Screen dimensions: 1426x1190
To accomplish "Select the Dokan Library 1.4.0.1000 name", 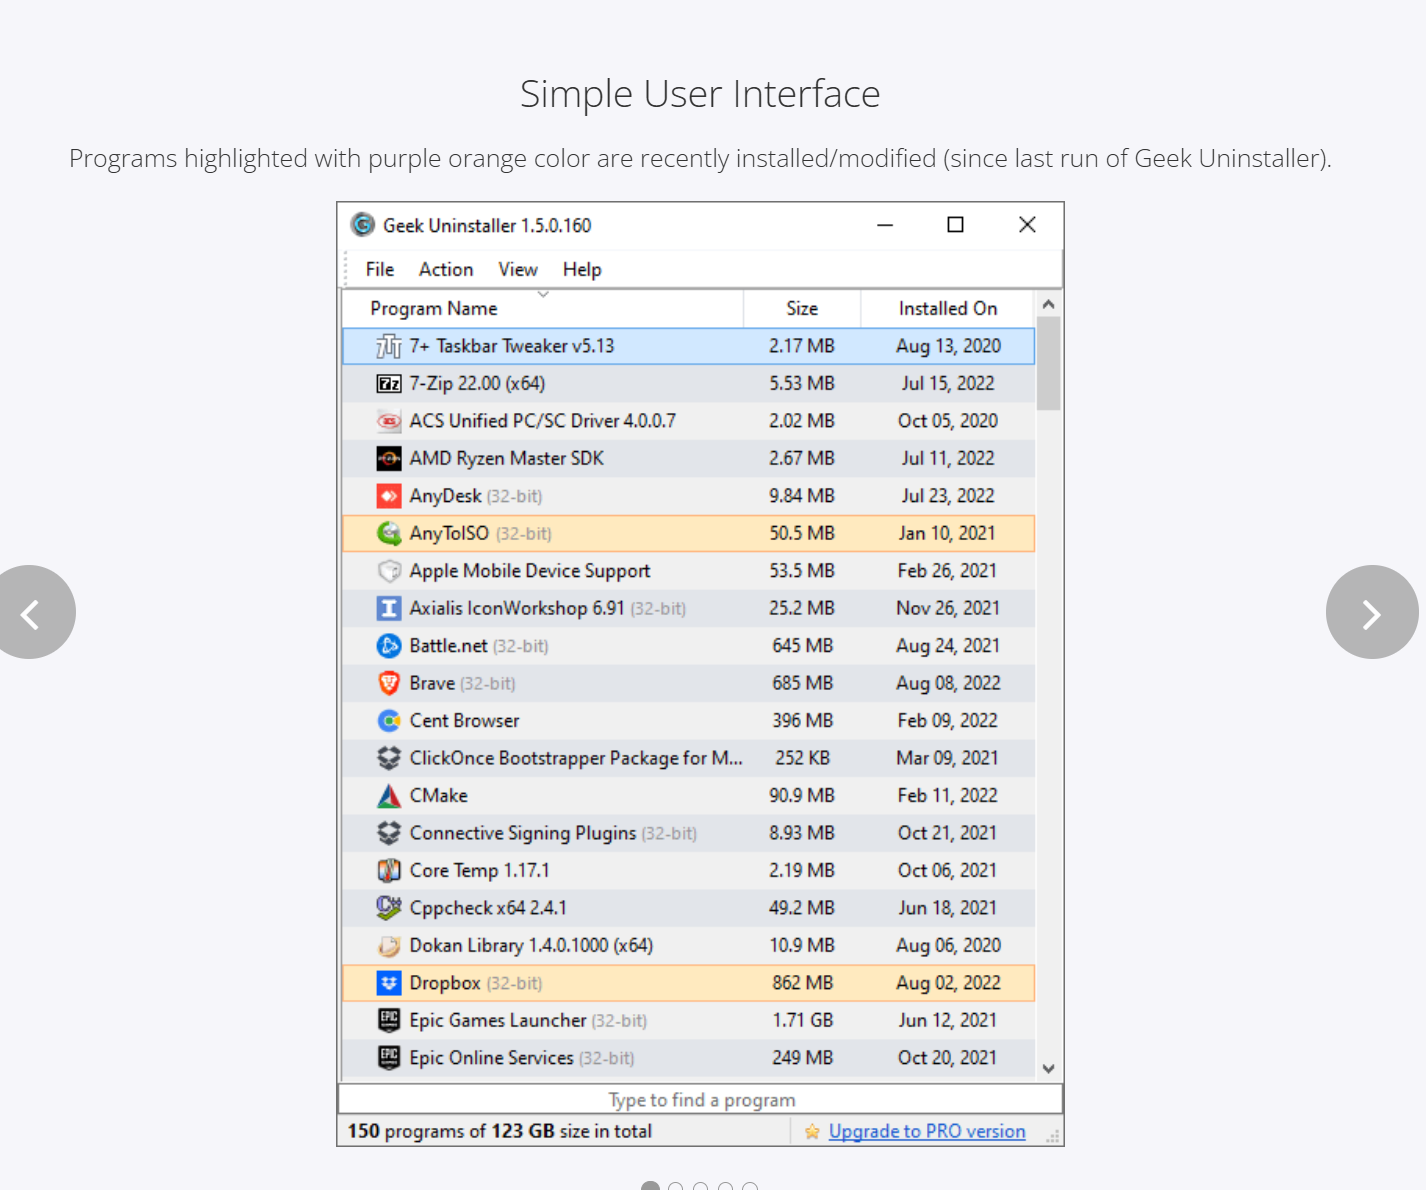I will (531, 946).
